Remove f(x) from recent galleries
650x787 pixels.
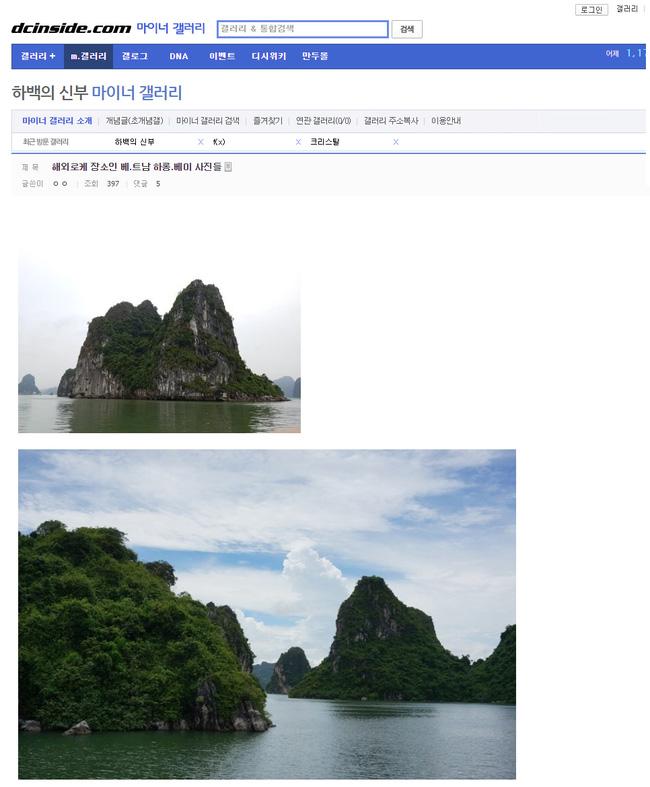(298, 142)
